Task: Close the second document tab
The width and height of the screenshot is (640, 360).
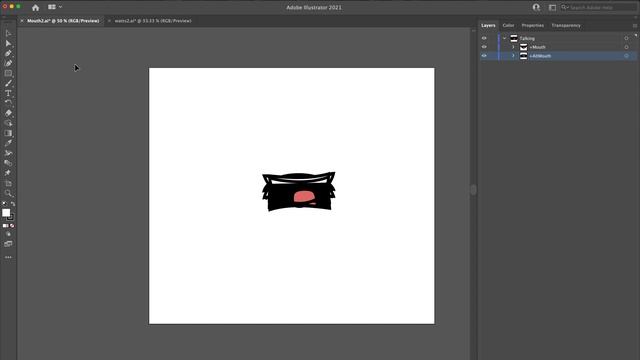Action: 109,21
